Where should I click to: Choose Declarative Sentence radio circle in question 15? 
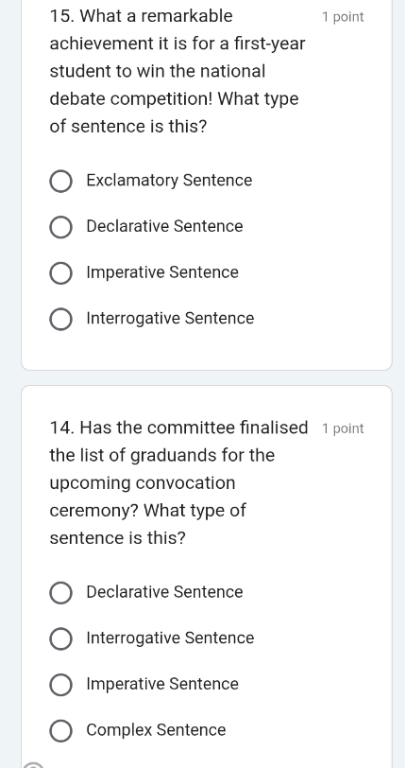(61, 227)
